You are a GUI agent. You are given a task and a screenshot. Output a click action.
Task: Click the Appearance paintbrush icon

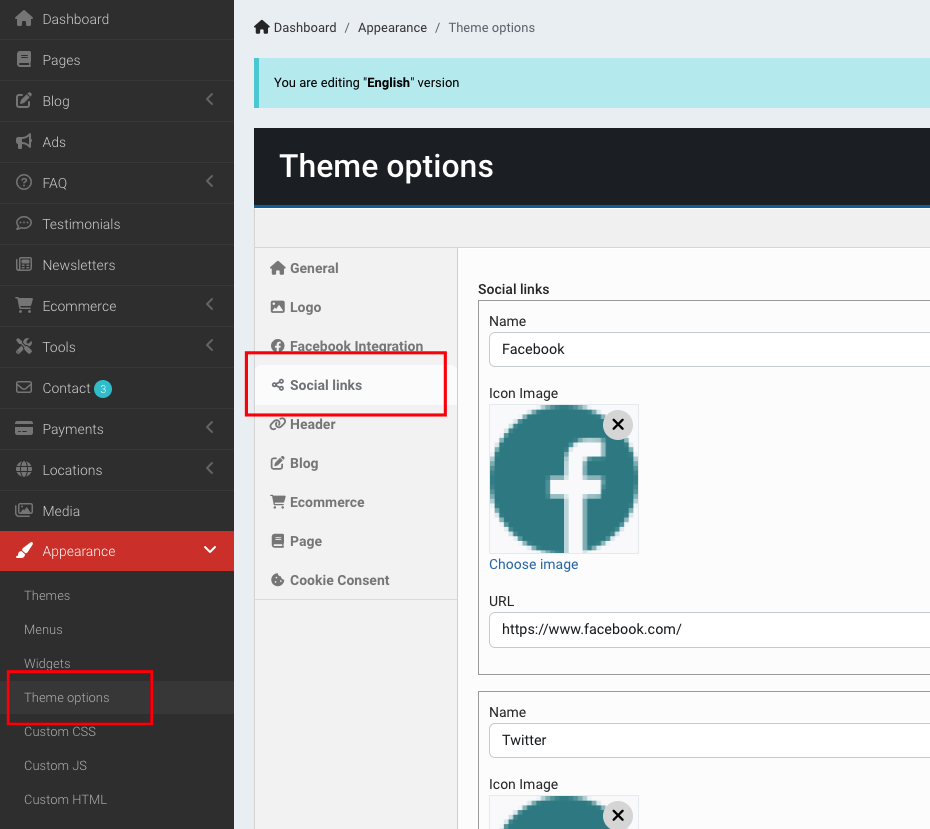pos(24,551)
